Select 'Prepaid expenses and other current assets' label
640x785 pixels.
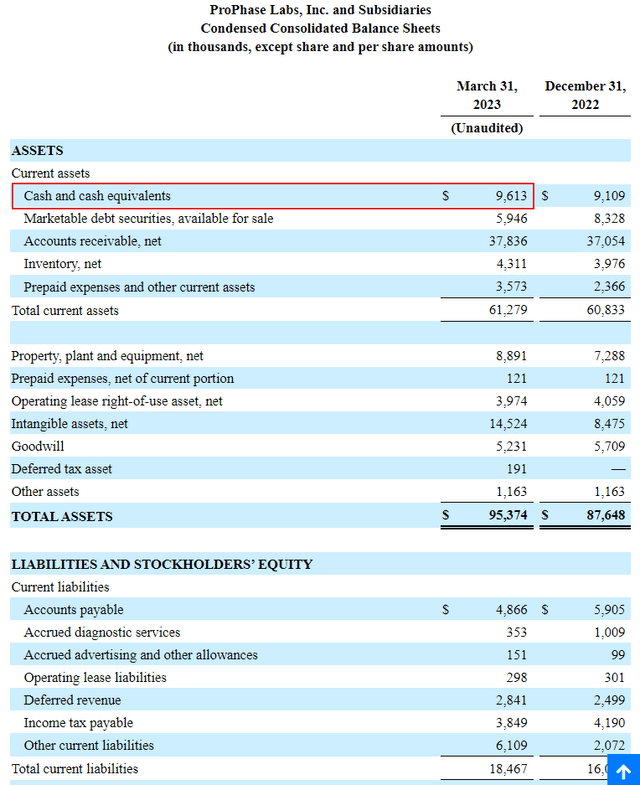pos(139,287)
